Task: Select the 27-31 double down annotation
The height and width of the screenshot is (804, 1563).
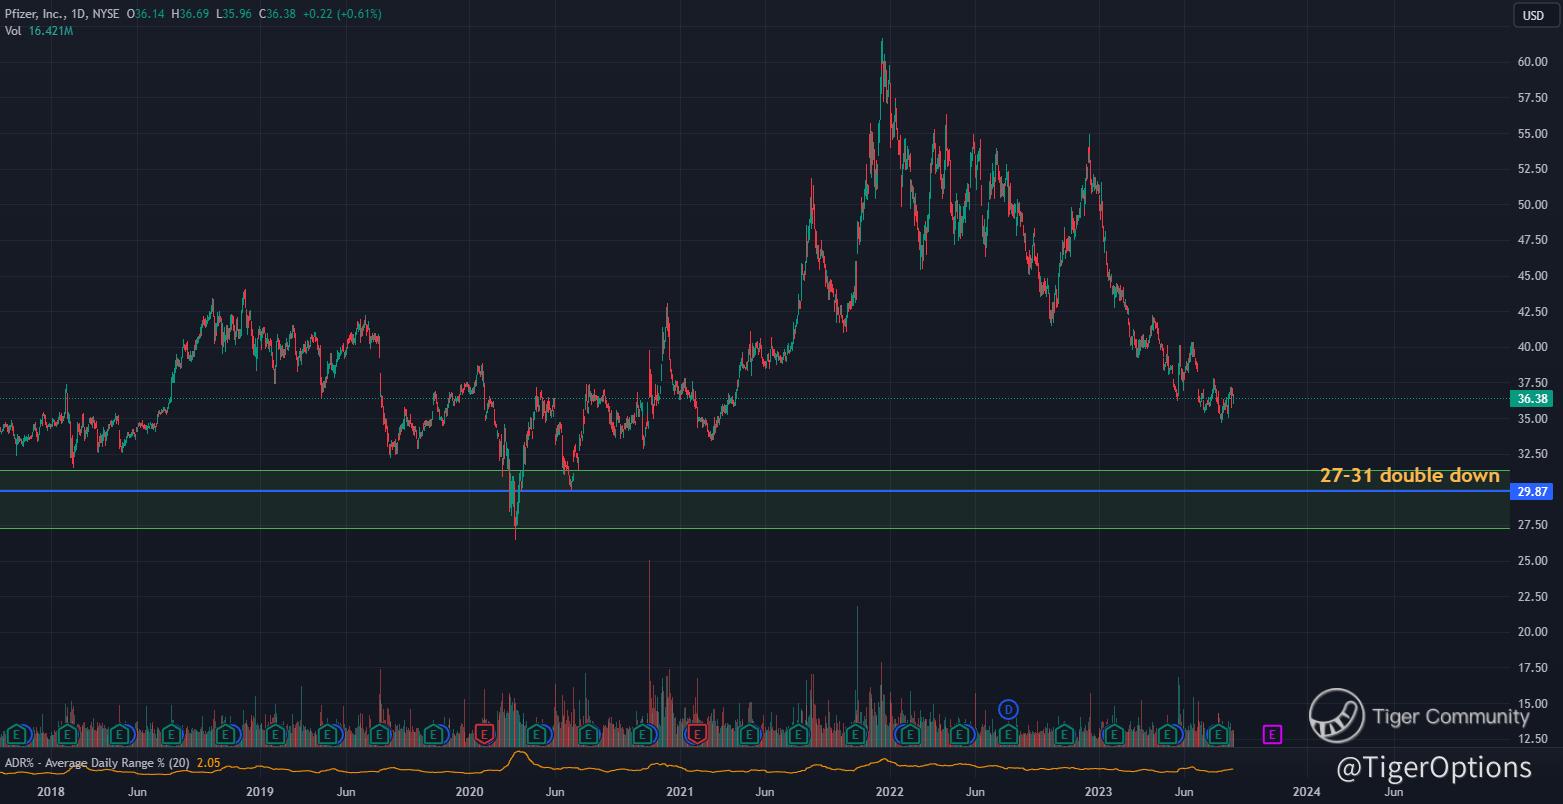Action: (1409, 476)
